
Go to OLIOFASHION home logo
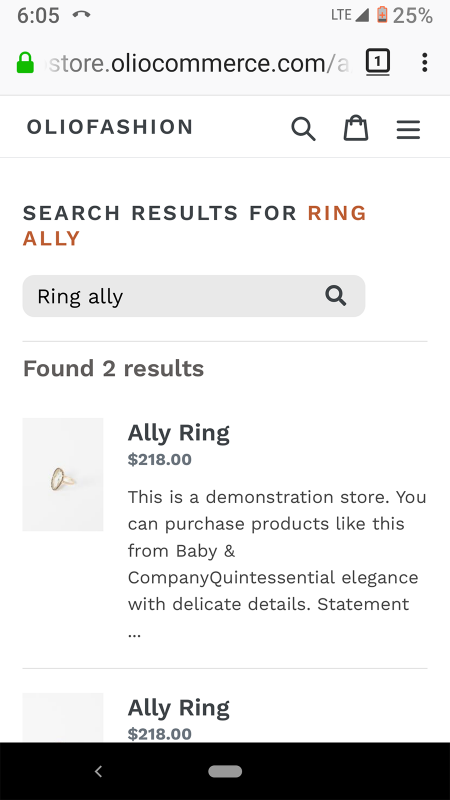(x=110, y=127)
